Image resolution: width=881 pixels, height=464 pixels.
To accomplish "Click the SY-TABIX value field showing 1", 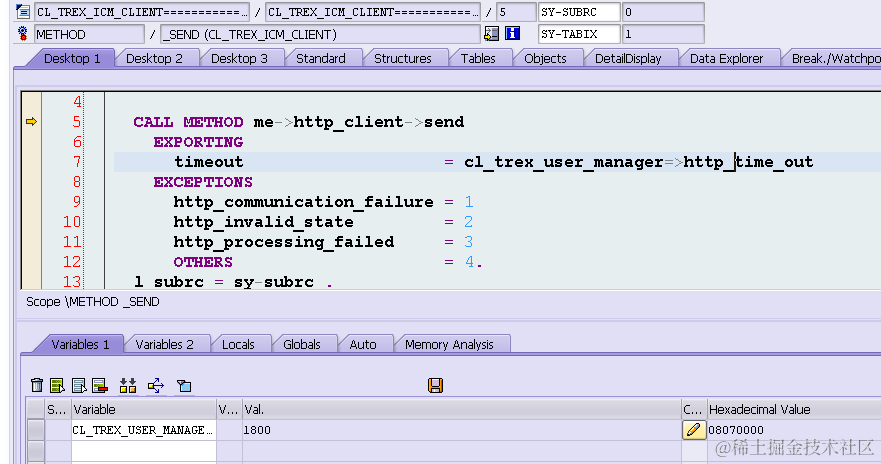I will click(x=663, y=34).
